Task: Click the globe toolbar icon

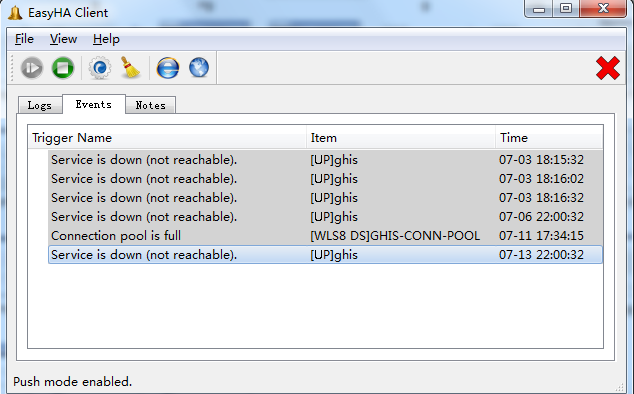Action: [199, 68]
